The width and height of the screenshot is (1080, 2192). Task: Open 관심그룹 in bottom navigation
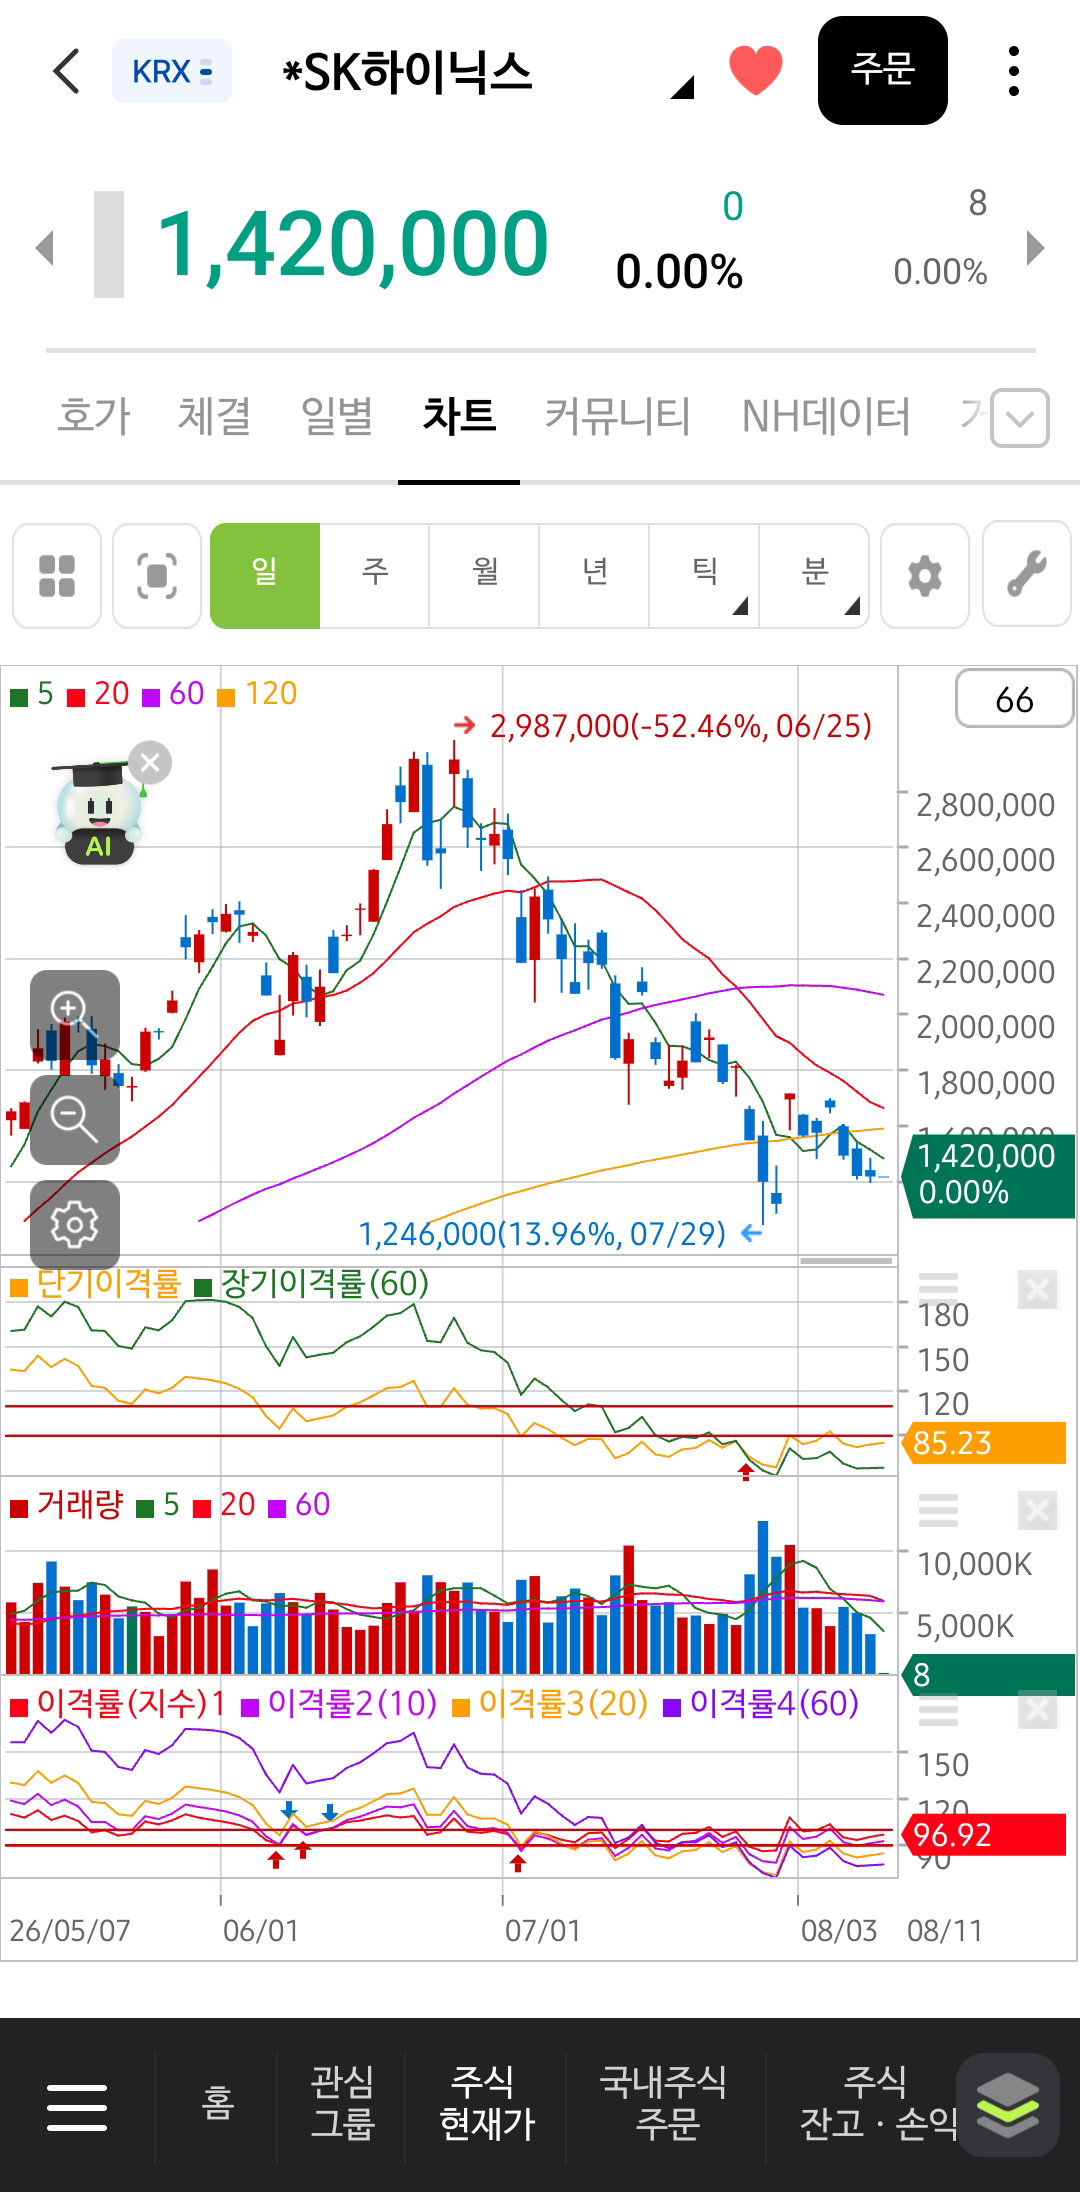coord(342,2102)
